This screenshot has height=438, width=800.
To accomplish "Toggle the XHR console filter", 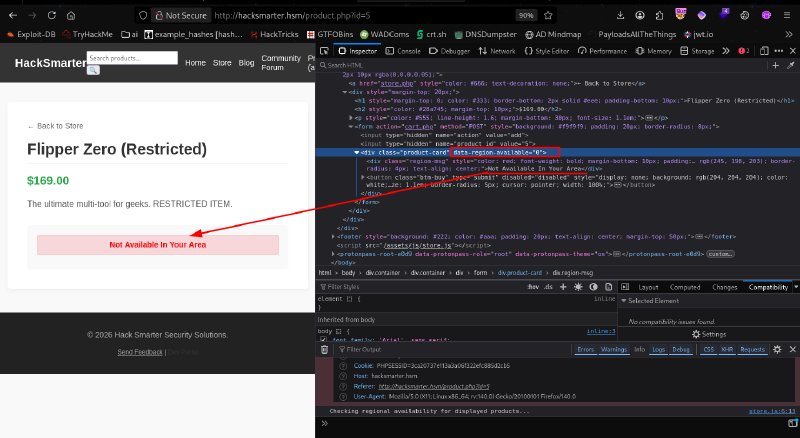I will [x=727, y=350].
